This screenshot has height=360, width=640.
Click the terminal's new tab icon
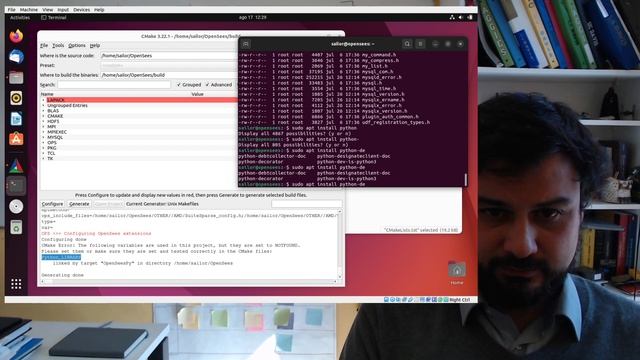tap(246, 44)
